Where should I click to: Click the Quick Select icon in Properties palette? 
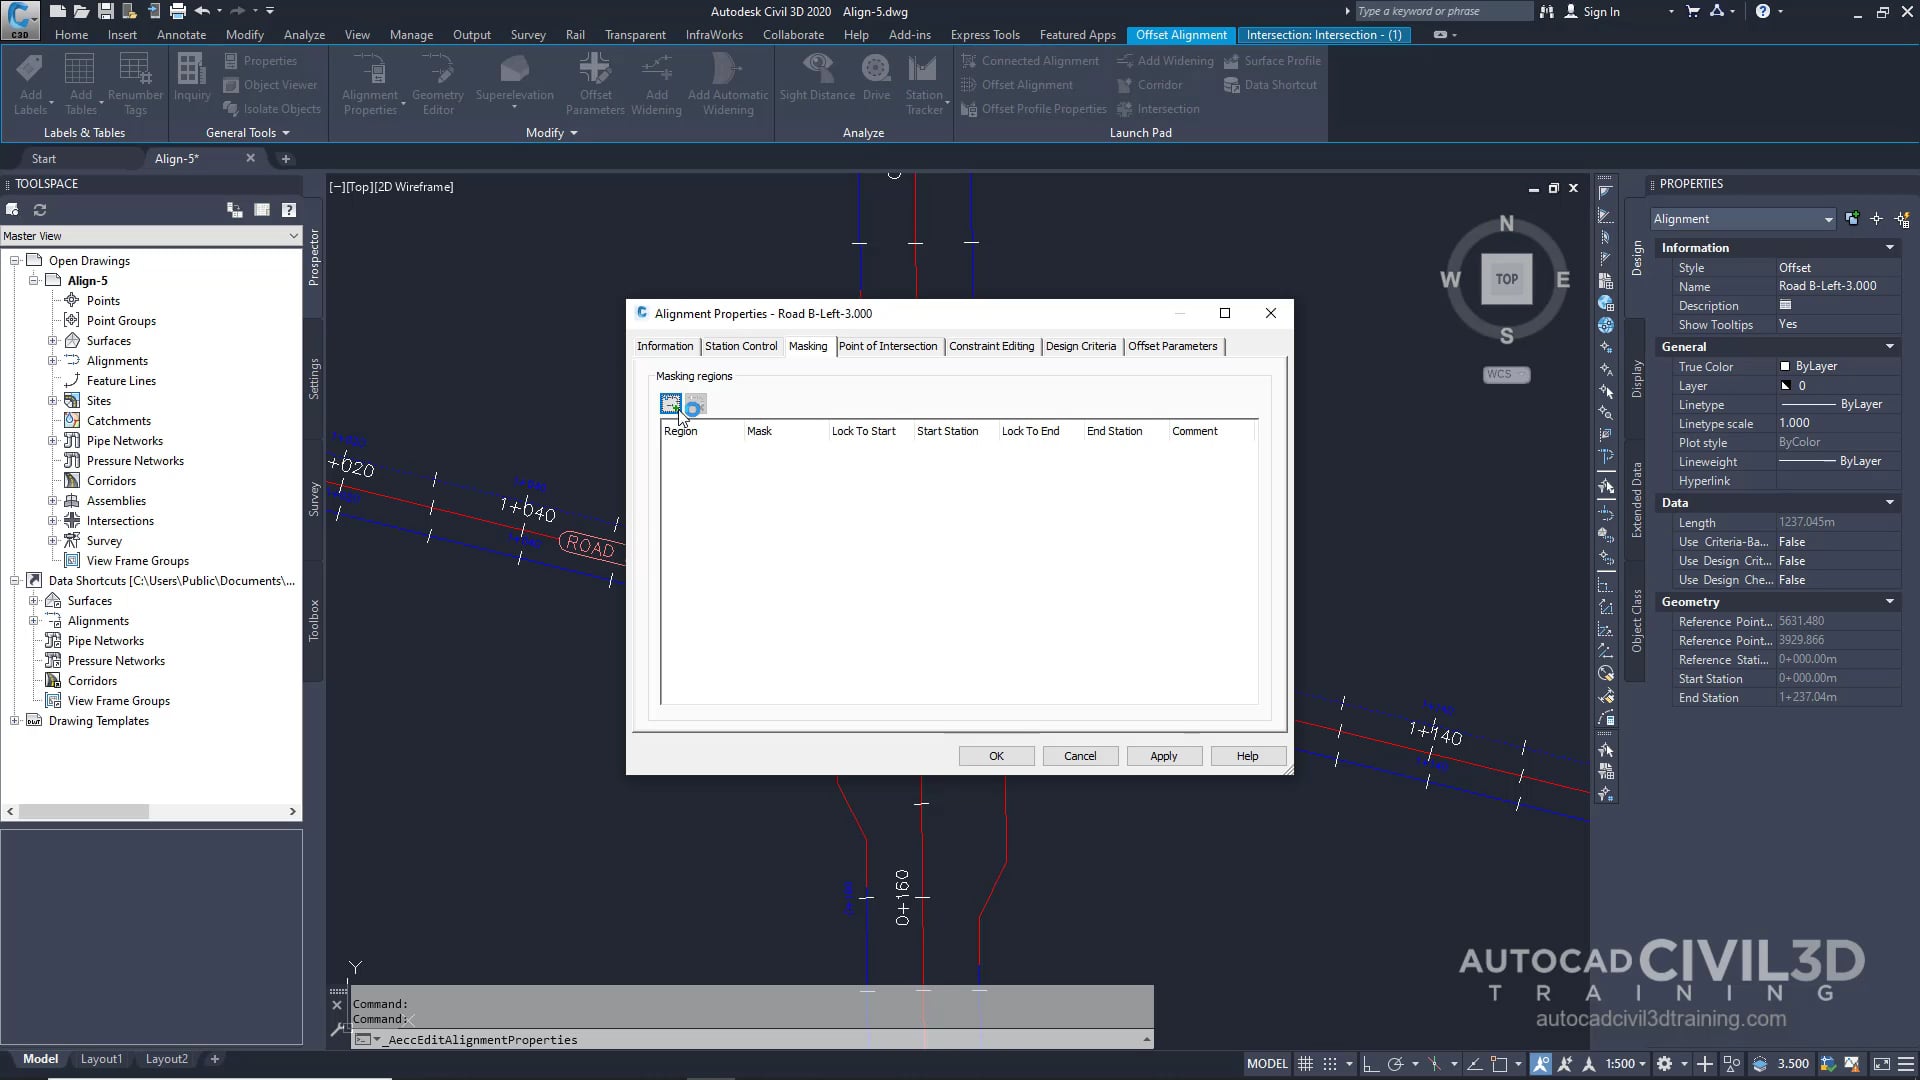(1902, 219)
